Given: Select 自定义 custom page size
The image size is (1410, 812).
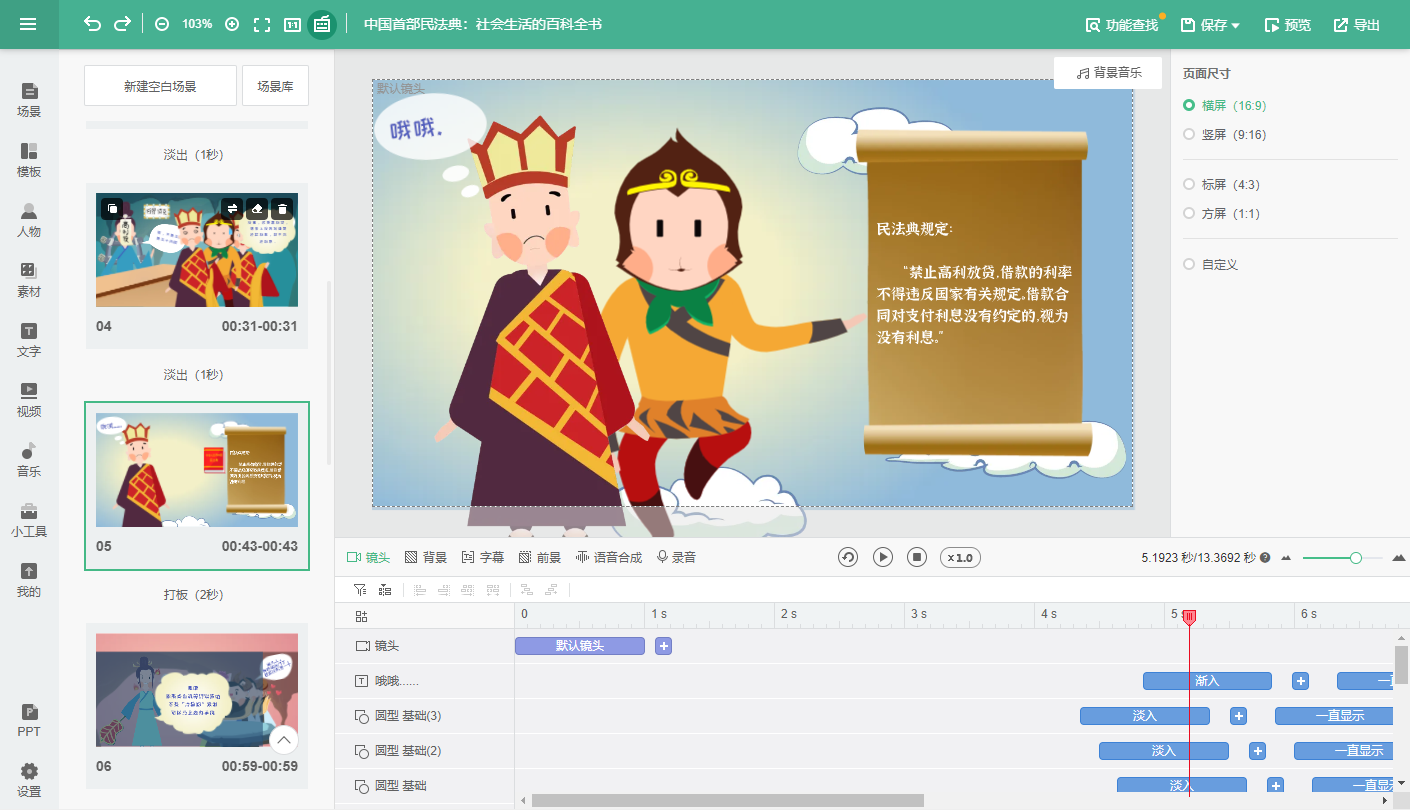Looking at the screenshot, I should pyautogui.click(x=1211, y=264).
